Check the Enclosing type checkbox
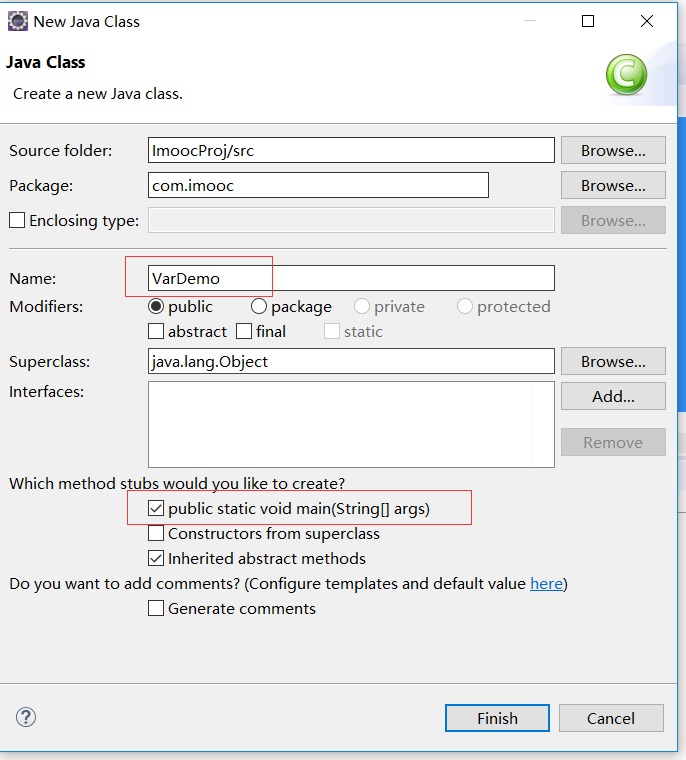The width and height of the screenshot is (686, 760). 17,220
